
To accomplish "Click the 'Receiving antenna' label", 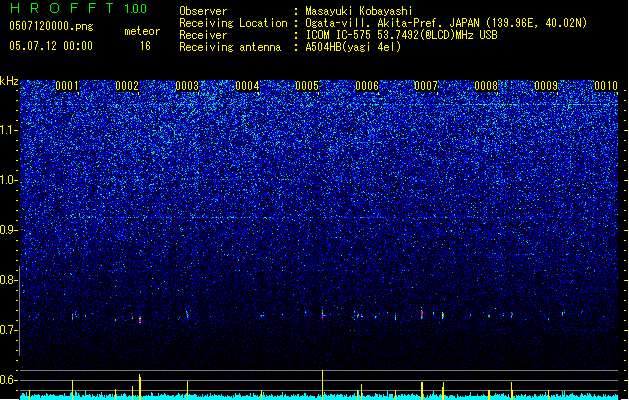I will pos(230,47).
